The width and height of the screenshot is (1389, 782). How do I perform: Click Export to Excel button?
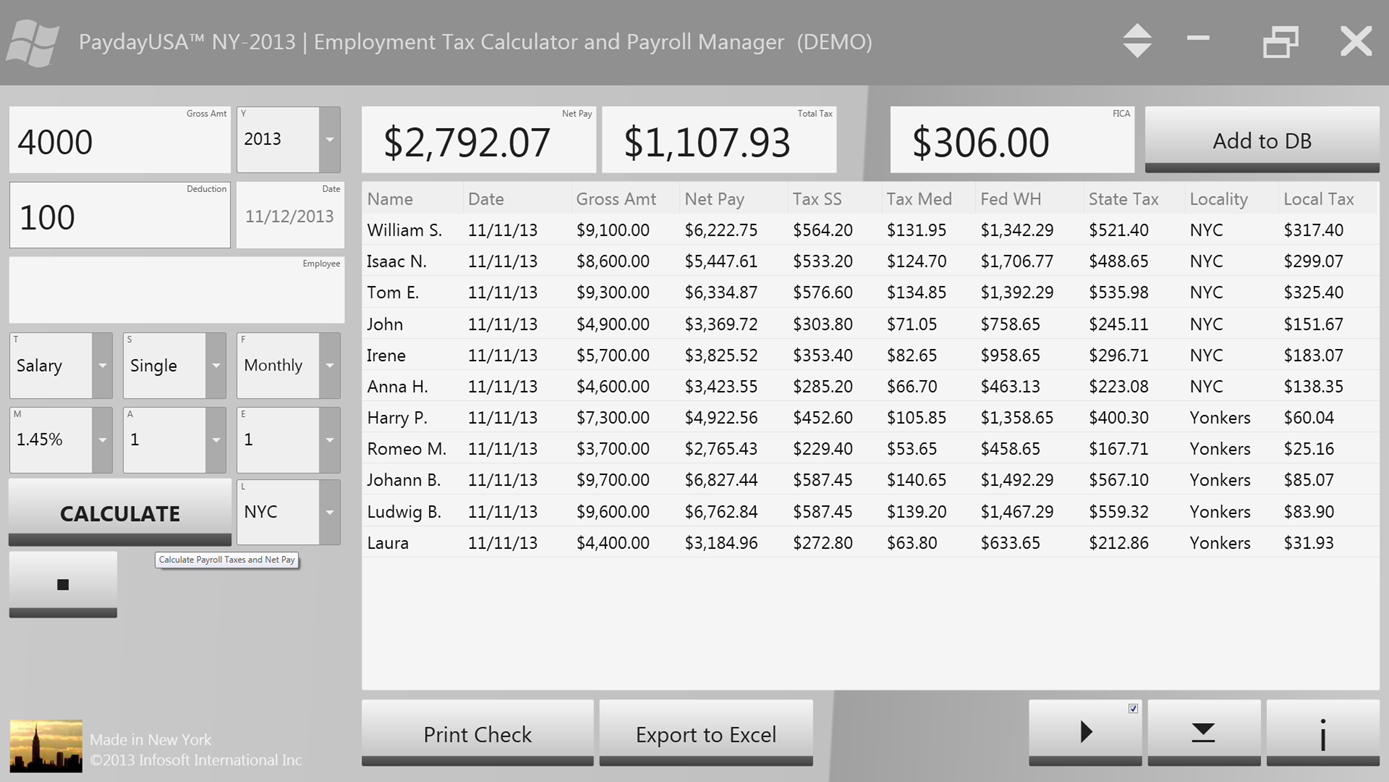coord(706,733)
